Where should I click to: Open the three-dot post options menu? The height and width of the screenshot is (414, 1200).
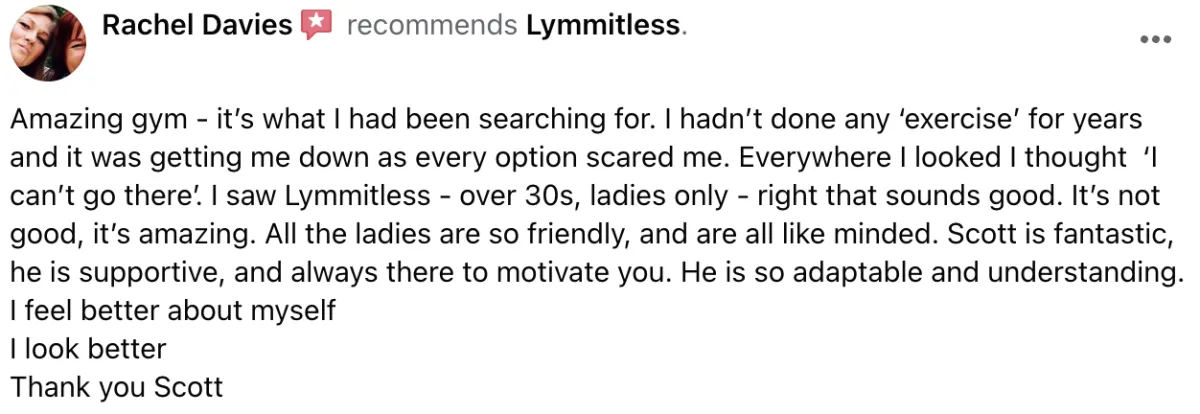tap(1155, 40)
